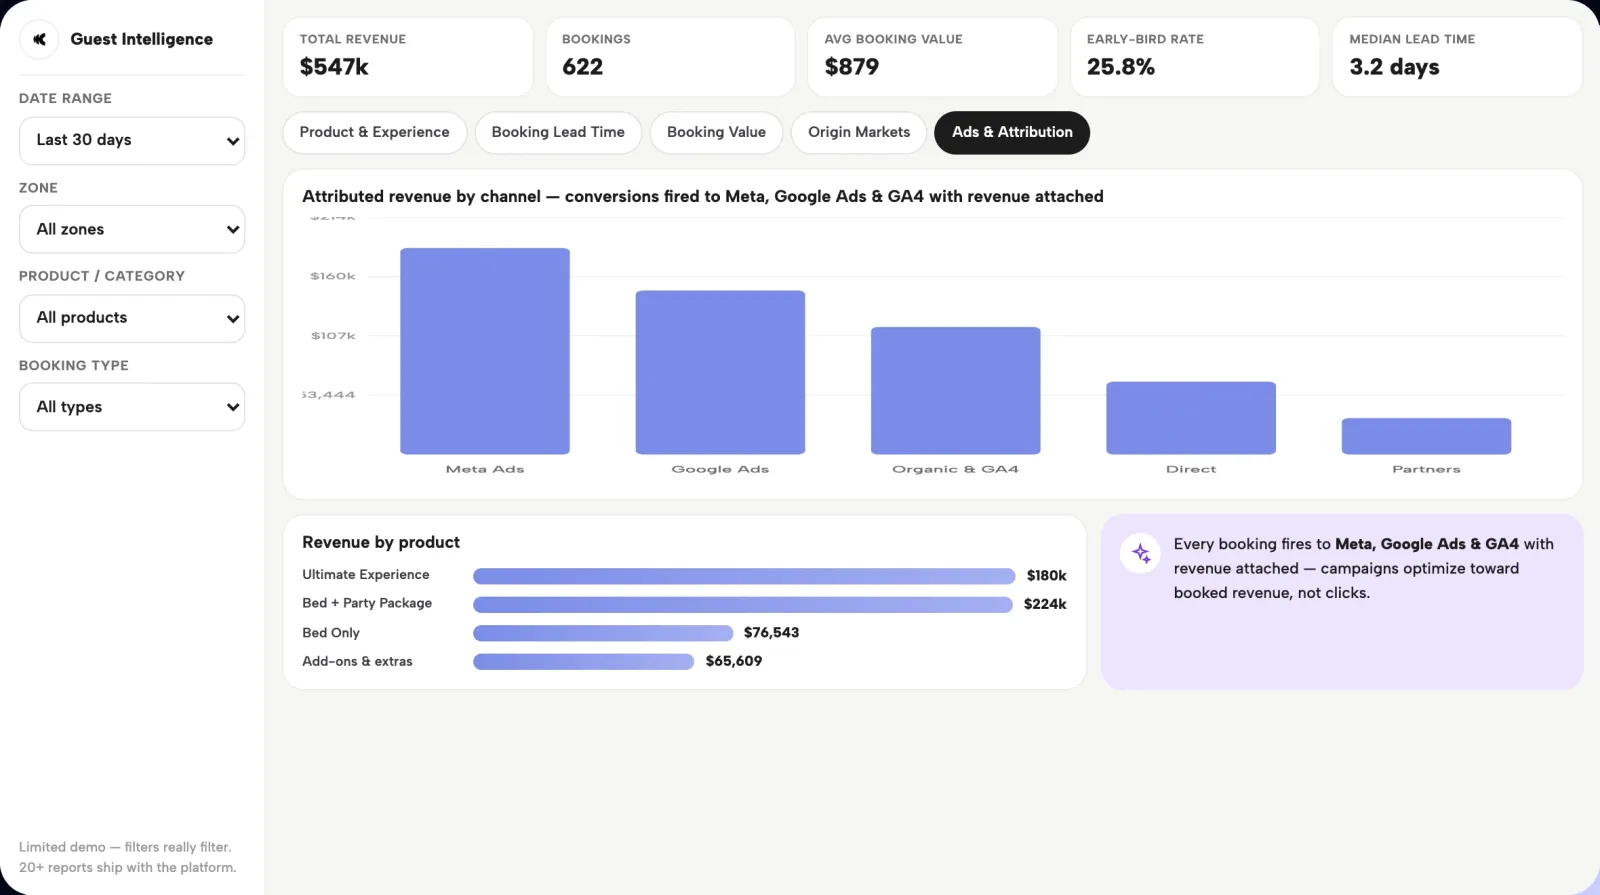Open the All zones dropdown
This screenshot has height=895, width=1600.
[x=132, y=229]
